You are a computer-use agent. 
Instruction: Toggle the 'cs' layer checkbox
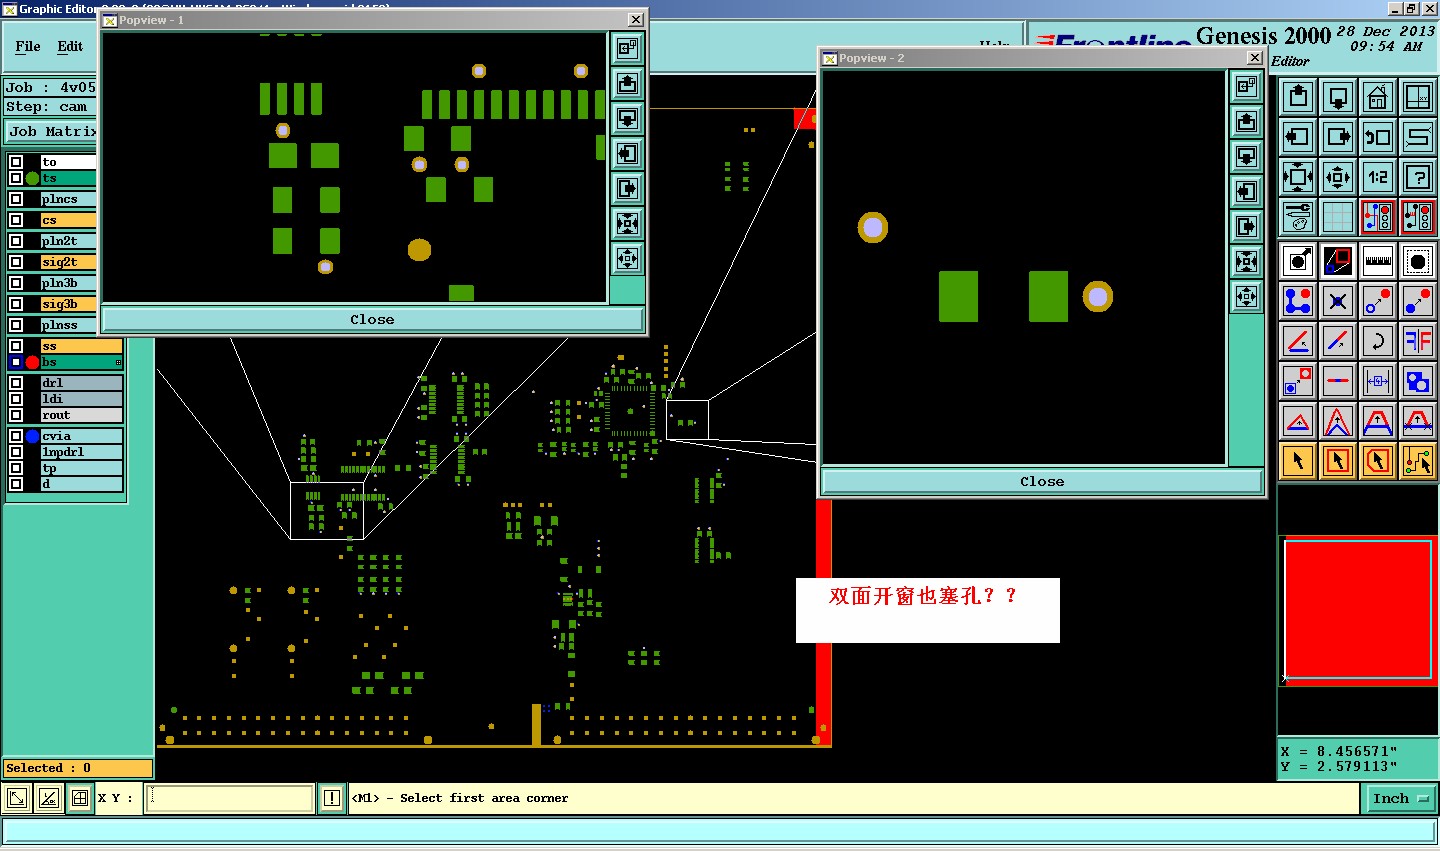coord(16,220)
